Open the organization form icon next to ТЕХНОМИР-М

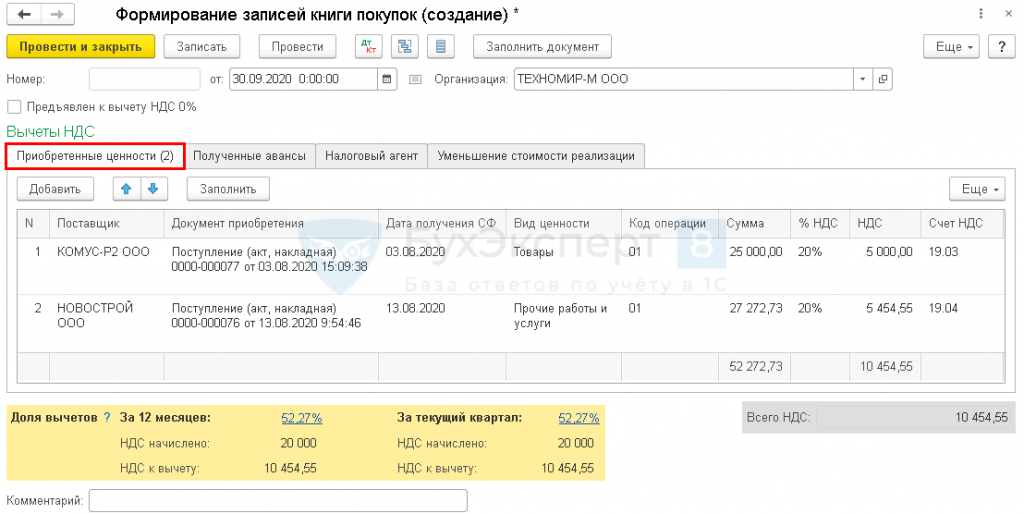pos(883,79)
